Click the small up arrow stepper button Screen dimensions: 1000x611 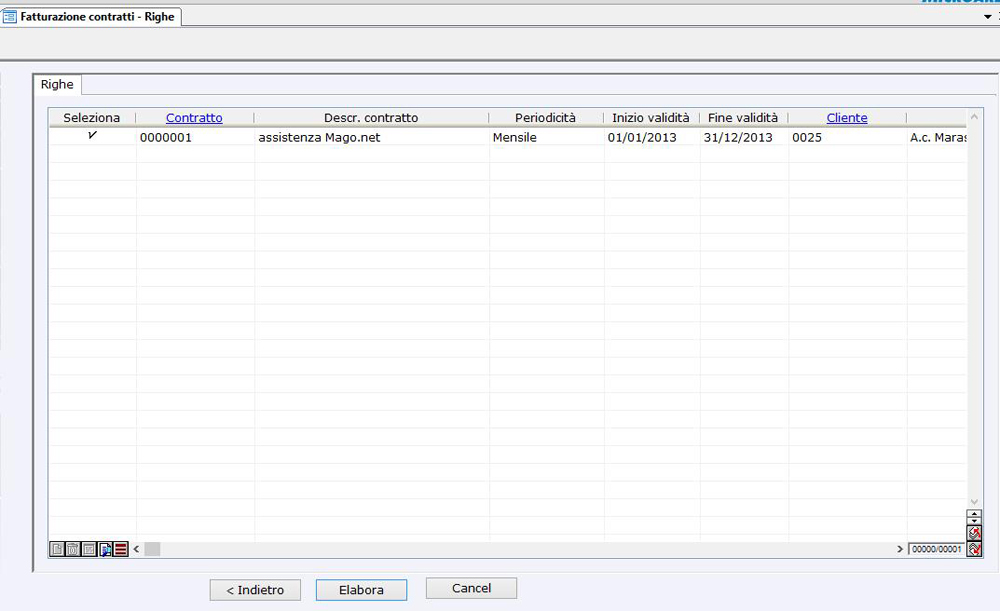click(x=974, y=513)
